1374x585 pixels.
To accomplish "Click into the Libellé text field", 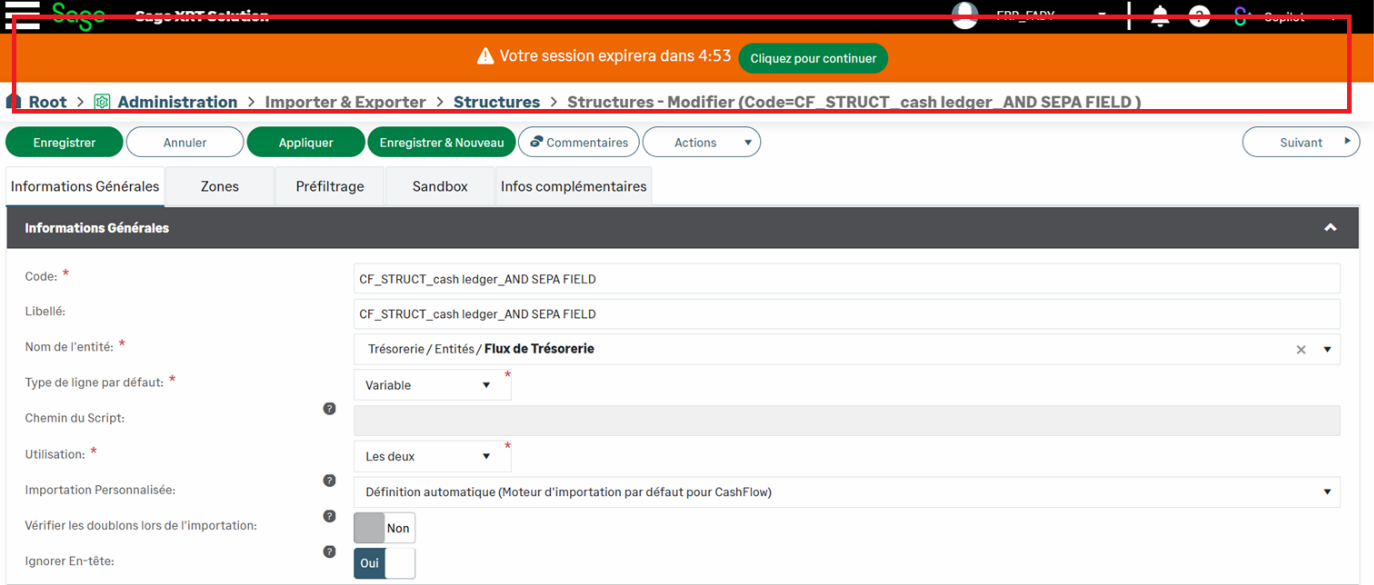I will click(x=846, y=314).
